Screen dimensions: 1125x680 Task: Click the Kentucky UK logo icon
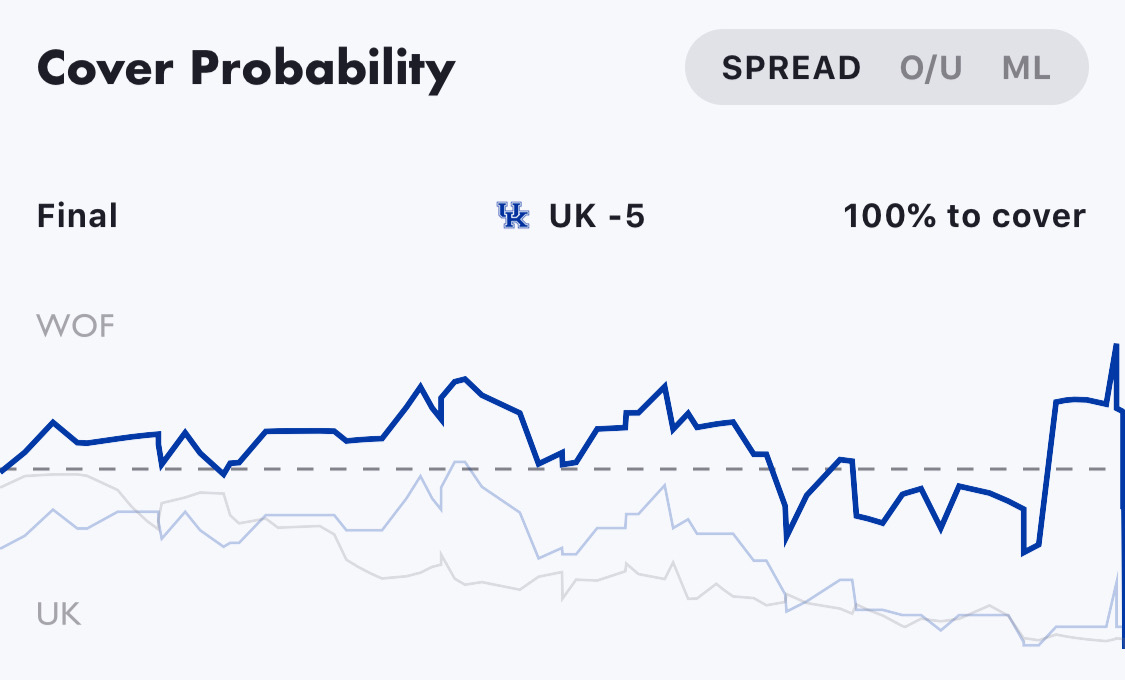(512, 216)
